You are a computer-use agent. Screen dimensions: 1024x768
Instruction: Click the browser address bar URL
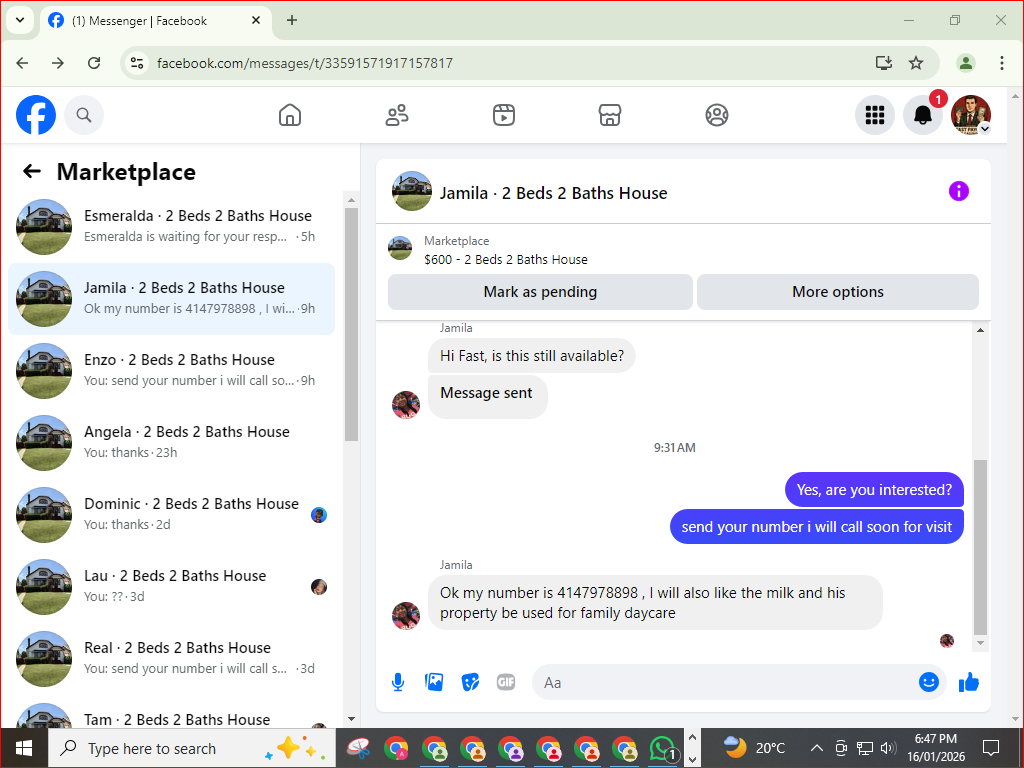point(304,63)
